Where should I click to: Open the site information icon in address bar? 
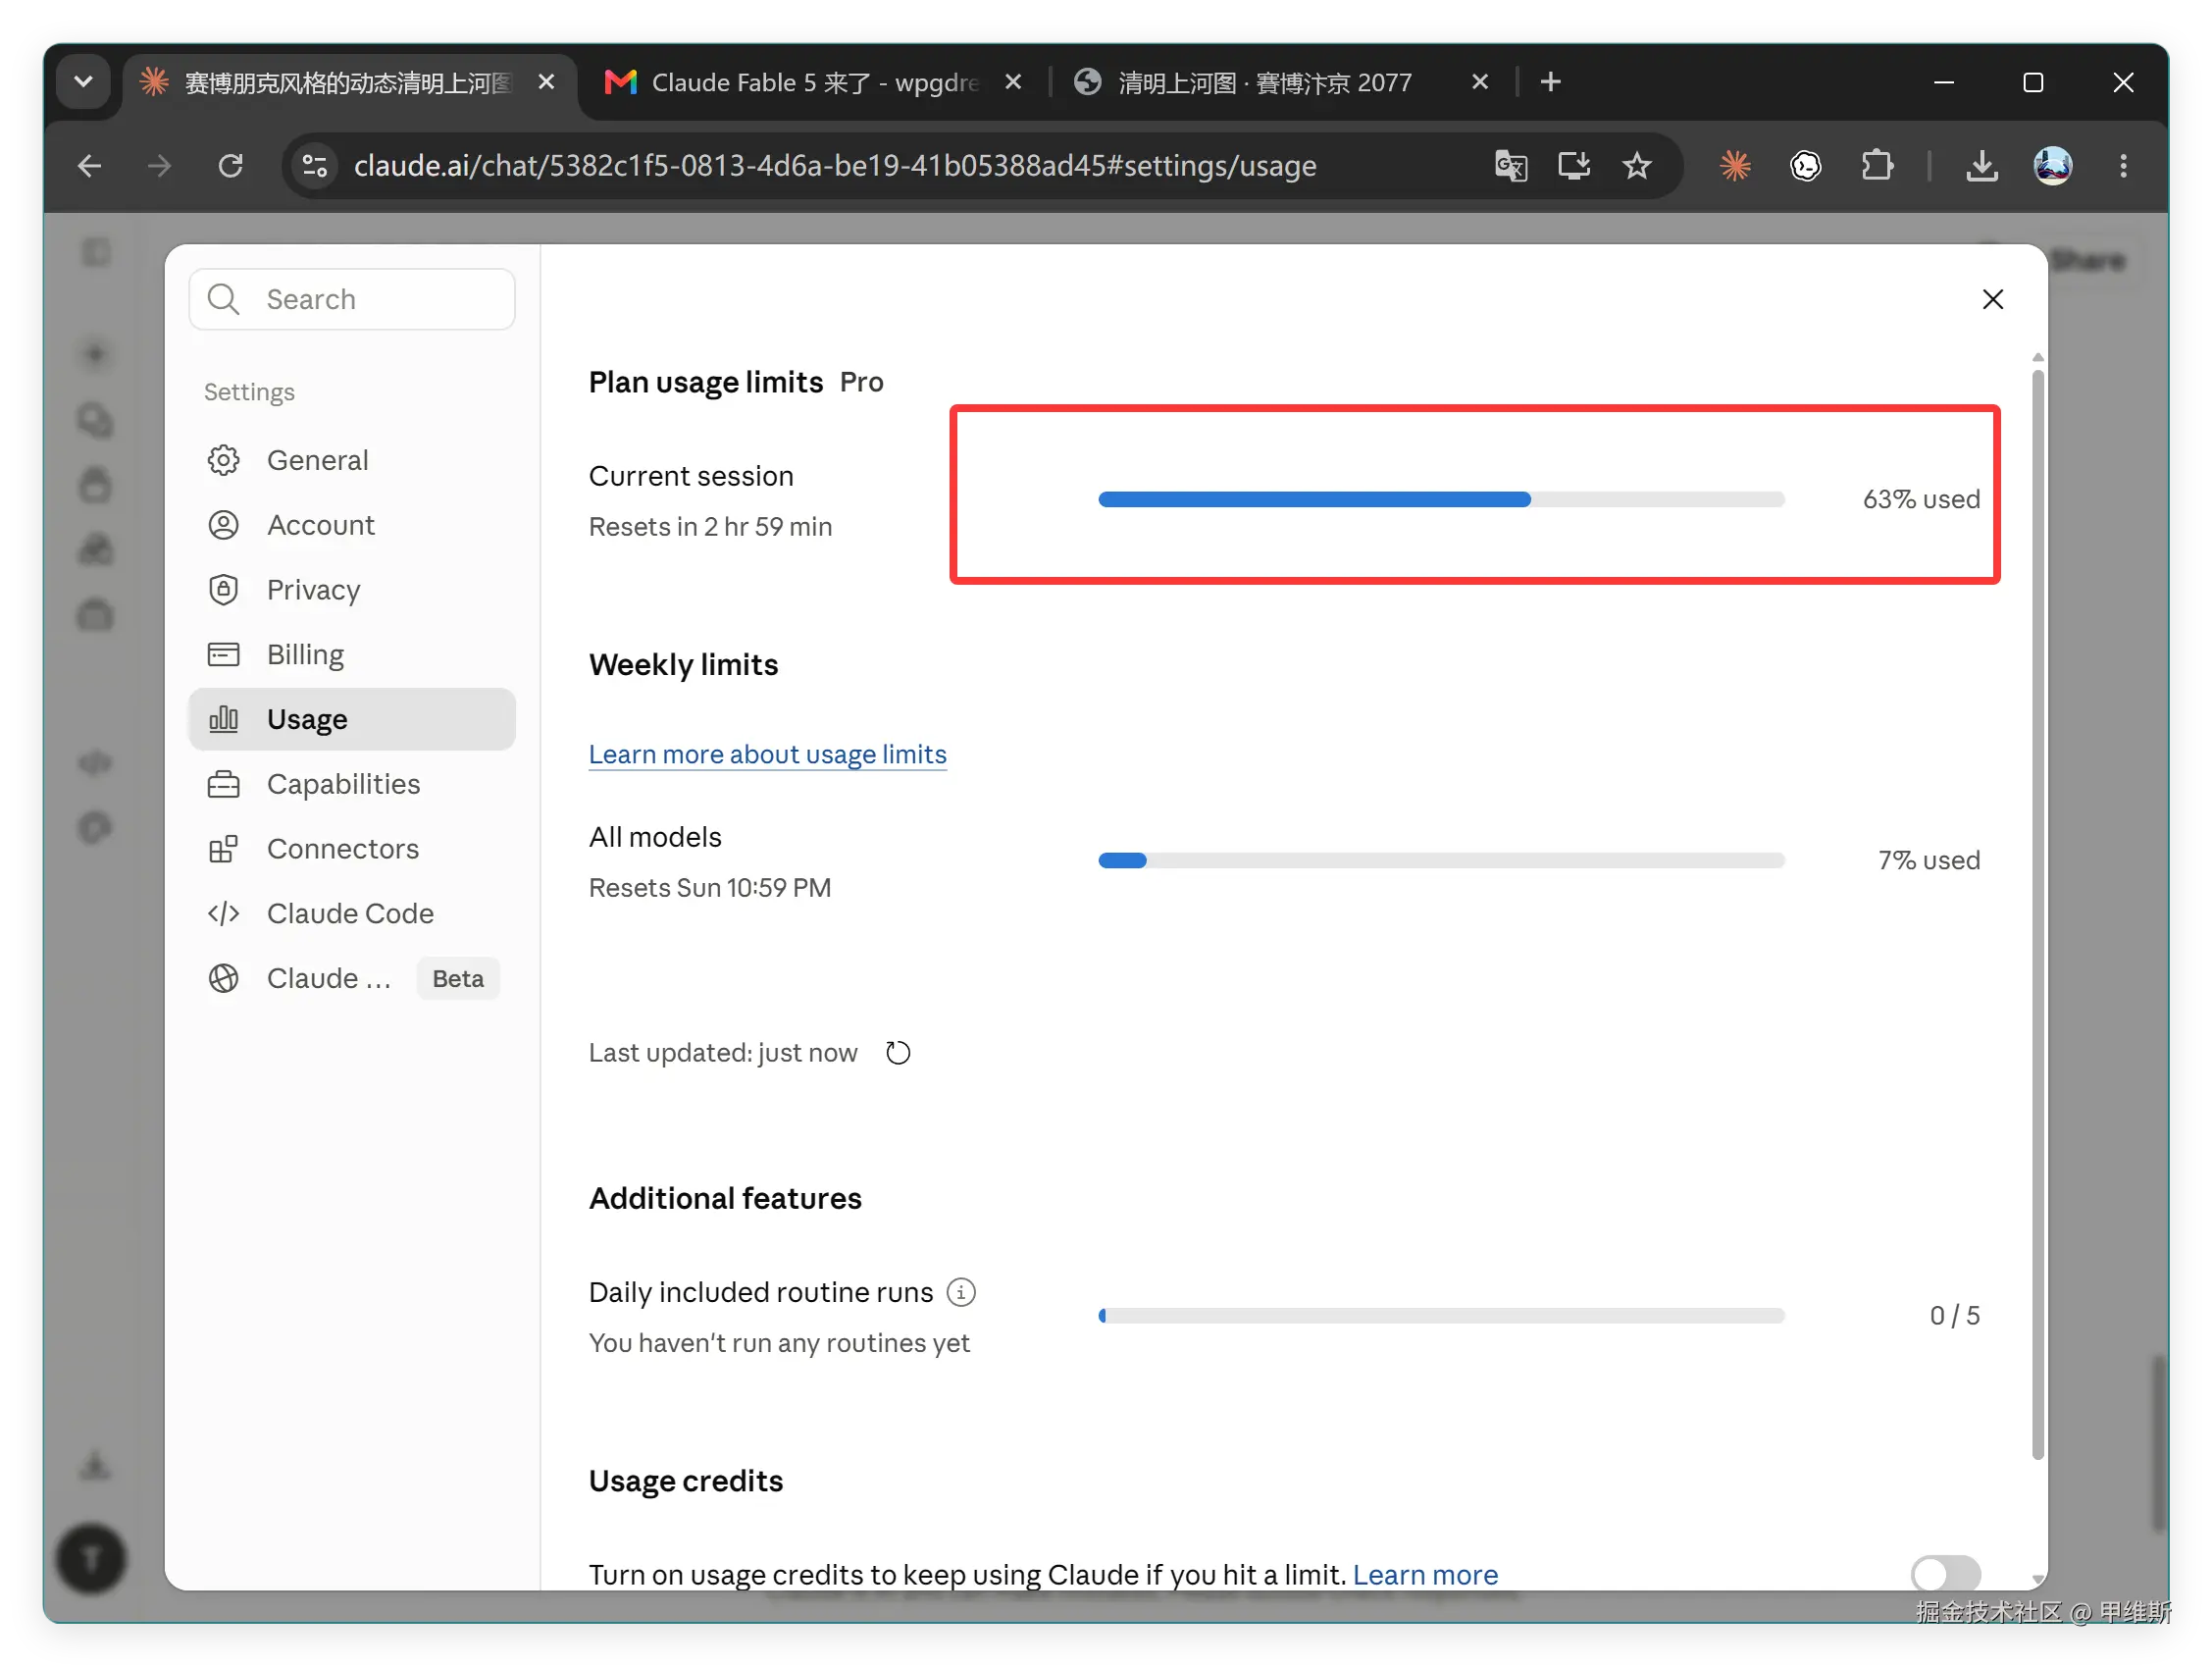315,166
